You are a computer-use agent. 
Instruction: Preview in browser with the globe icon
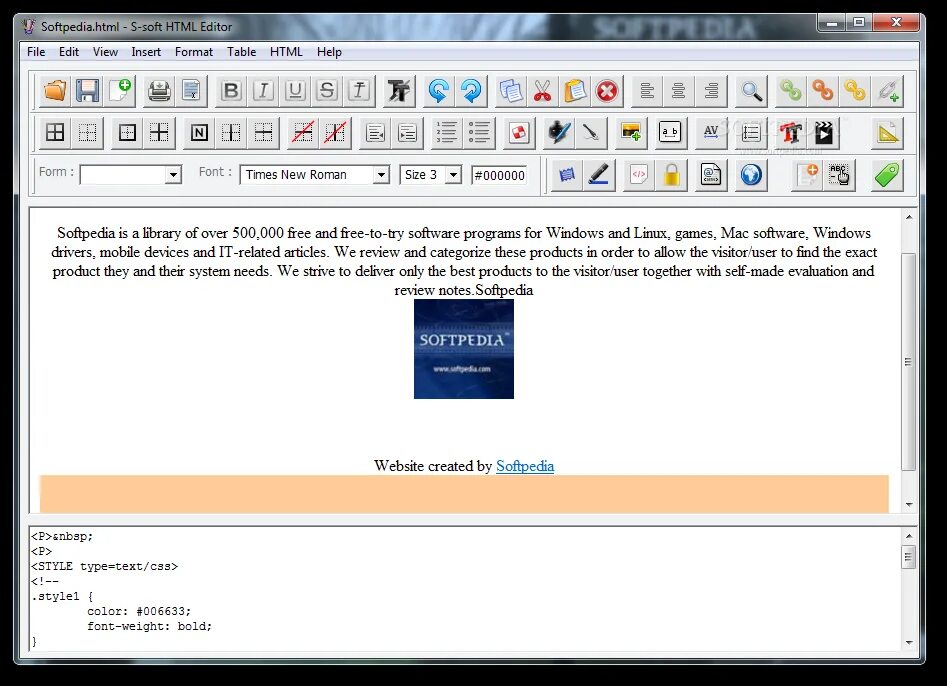pyautogui.click(x=751, y=175)
